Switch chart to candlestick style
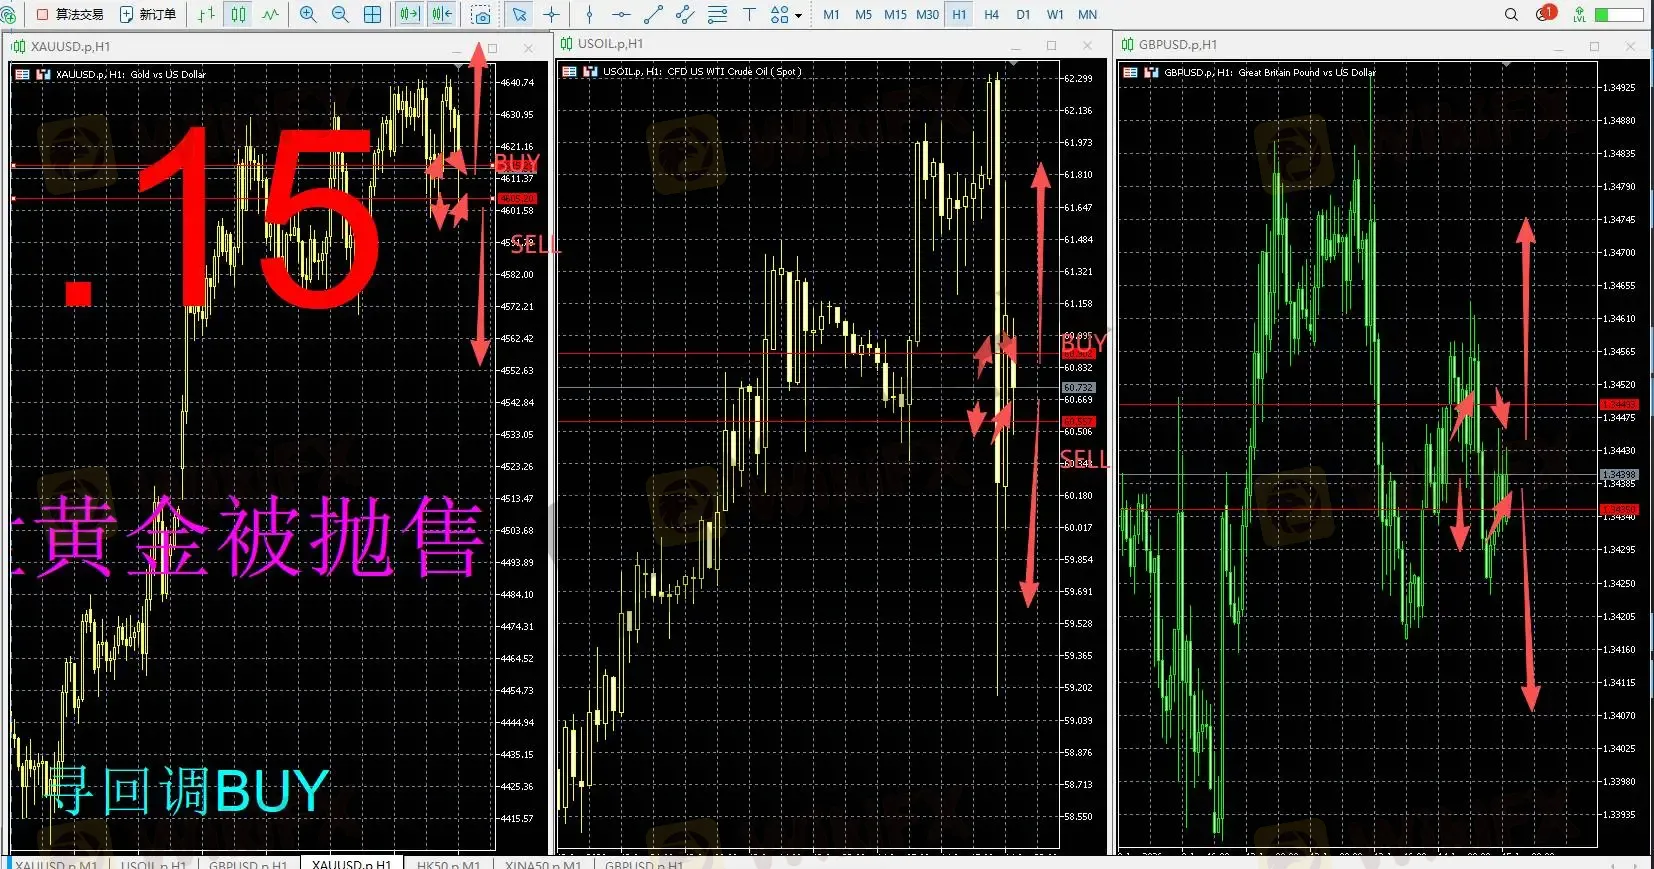Image resolution: width=1654 pixels, height=869 pixels. pos(238,15)
